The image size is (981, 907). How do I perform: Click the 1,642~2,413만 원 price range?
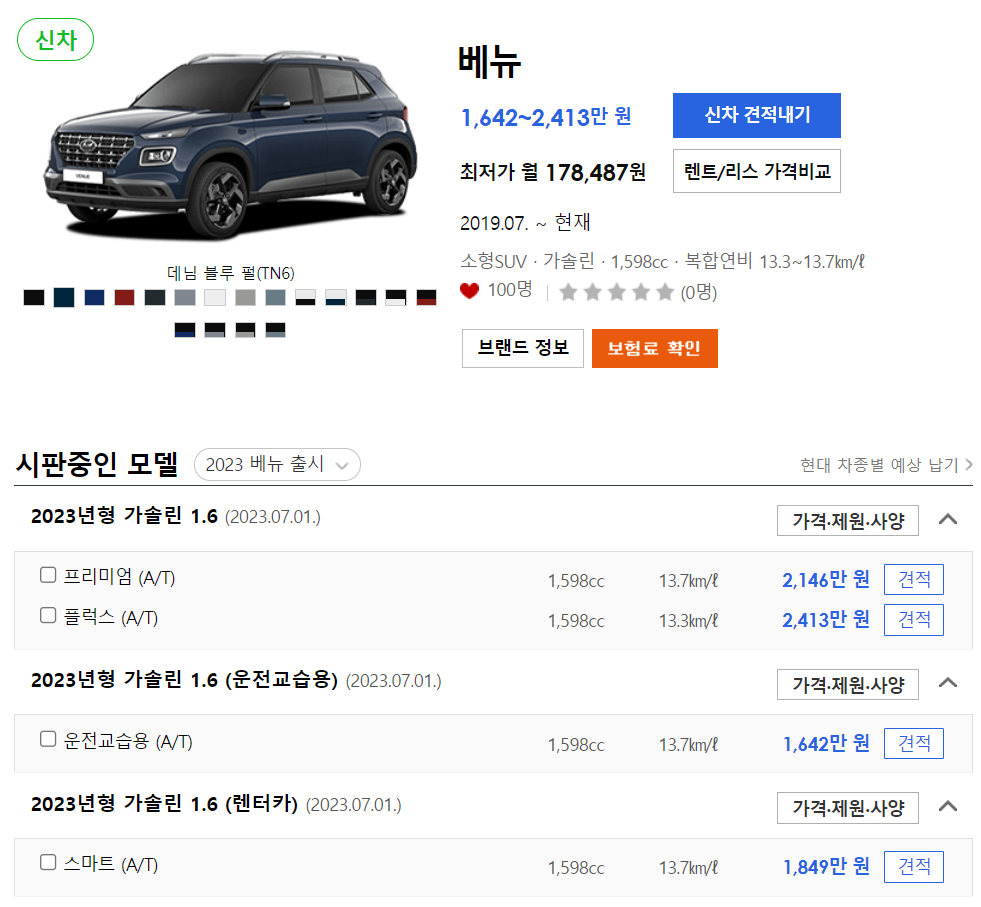click(546, 117)
